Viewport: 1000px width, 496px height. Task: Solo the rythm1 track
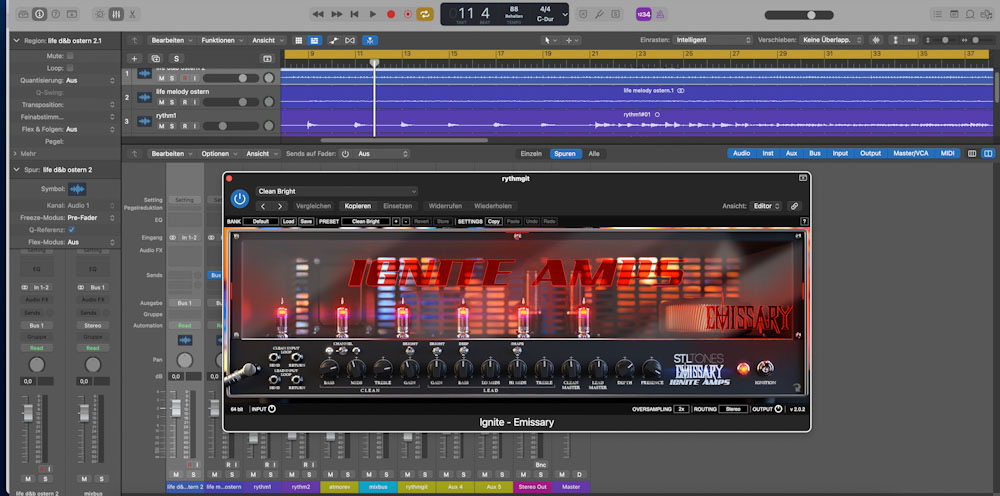pyautogui.click(x=172, y=126)
